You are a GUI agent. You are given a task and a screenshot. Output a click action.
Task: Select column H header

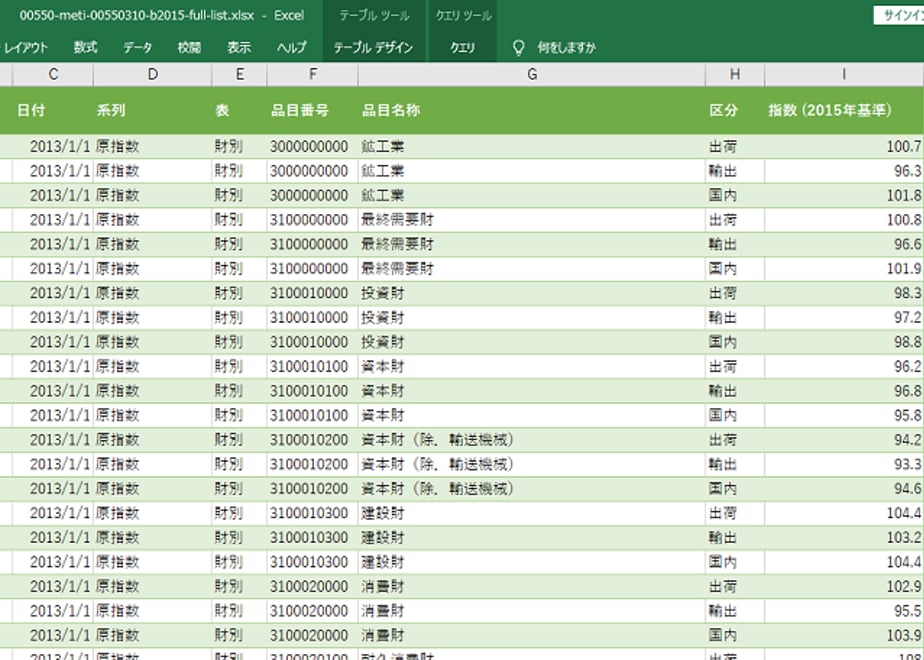click(x=735, y=74)
